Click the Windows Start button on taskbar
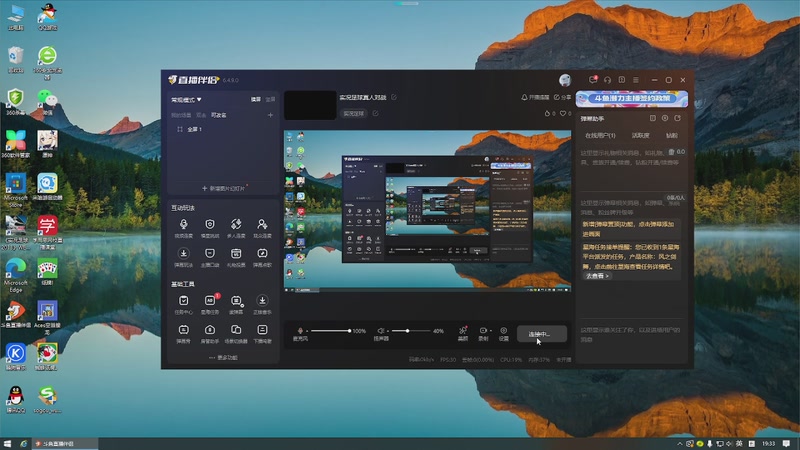800x450 pixels. point(7,443)
